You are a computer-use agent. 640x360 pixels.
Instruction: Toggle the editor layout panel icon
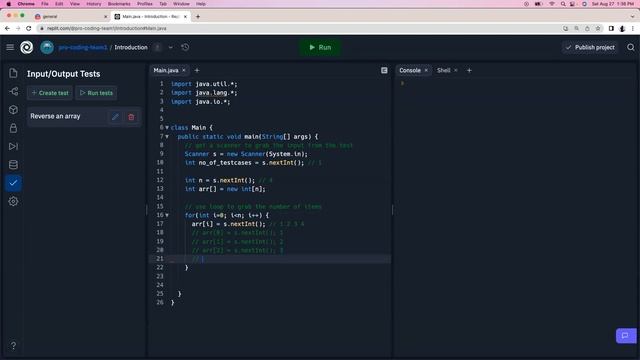384,70
